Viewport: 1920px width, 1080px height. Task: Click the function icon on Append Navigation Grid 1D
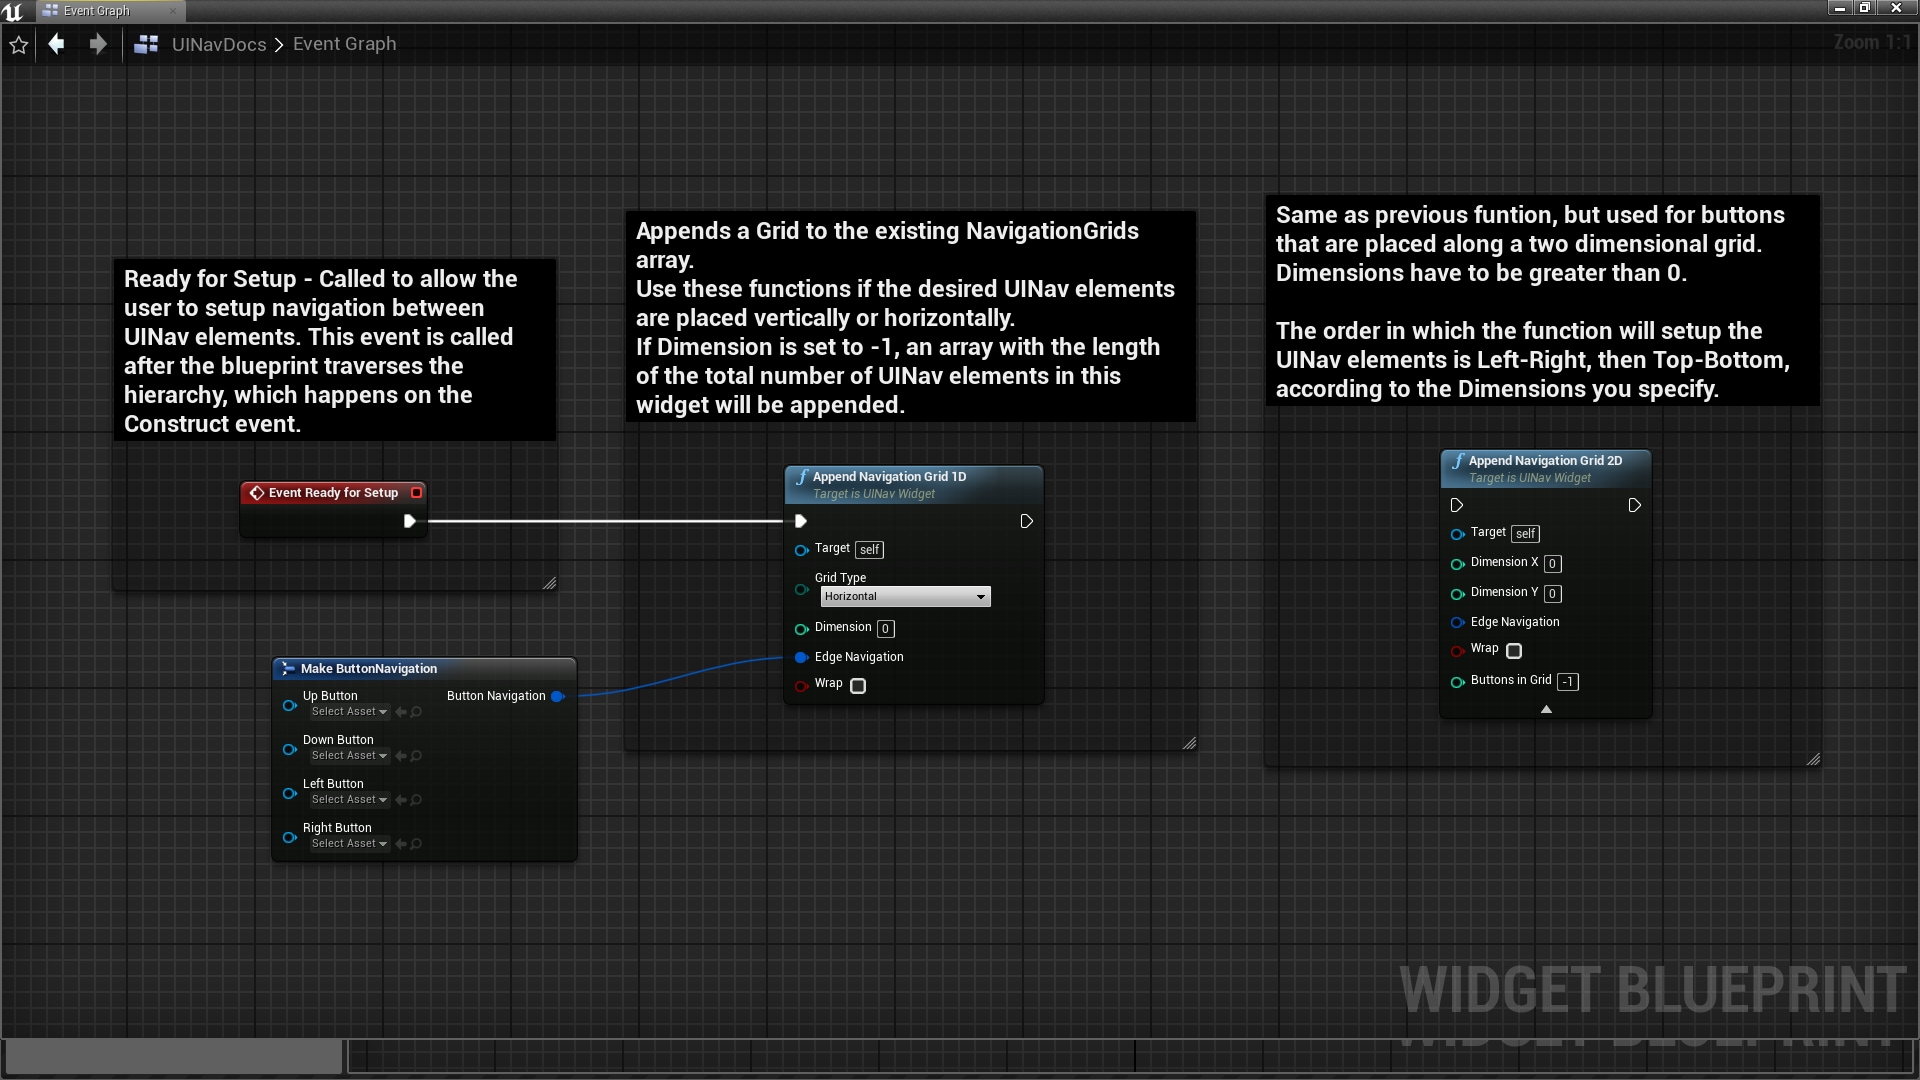click(803, 477)
